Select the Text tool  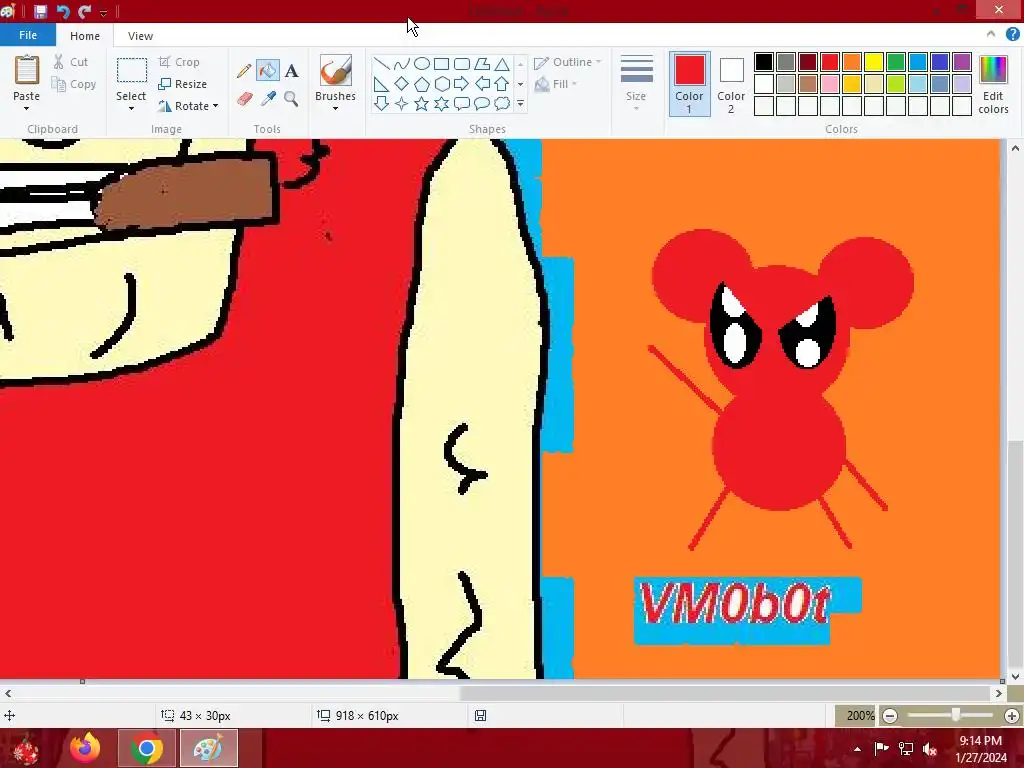(x=292, y=70)
